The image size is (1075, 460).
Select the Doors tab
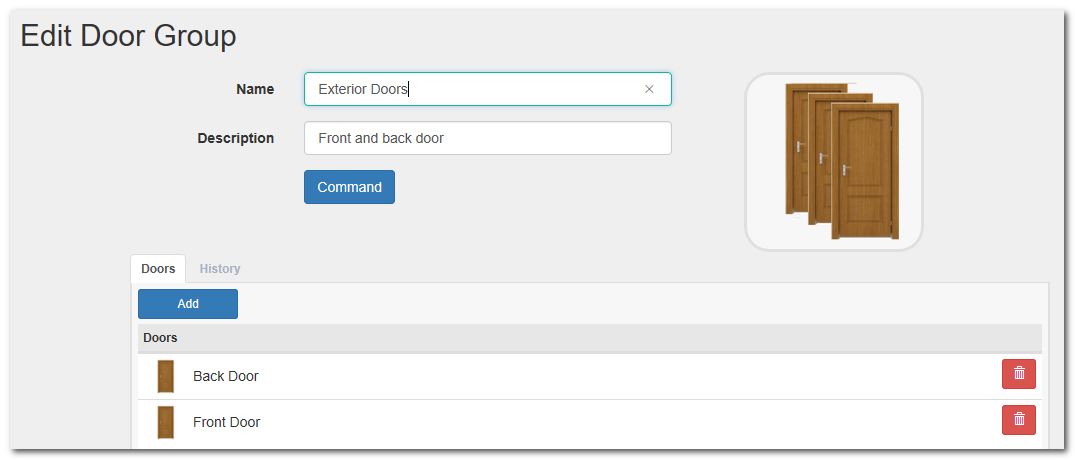[158, 269]
